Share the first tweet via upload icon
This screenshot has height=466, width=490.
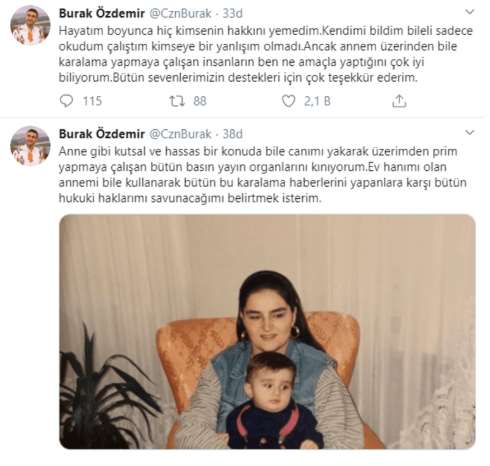point(399,101)
